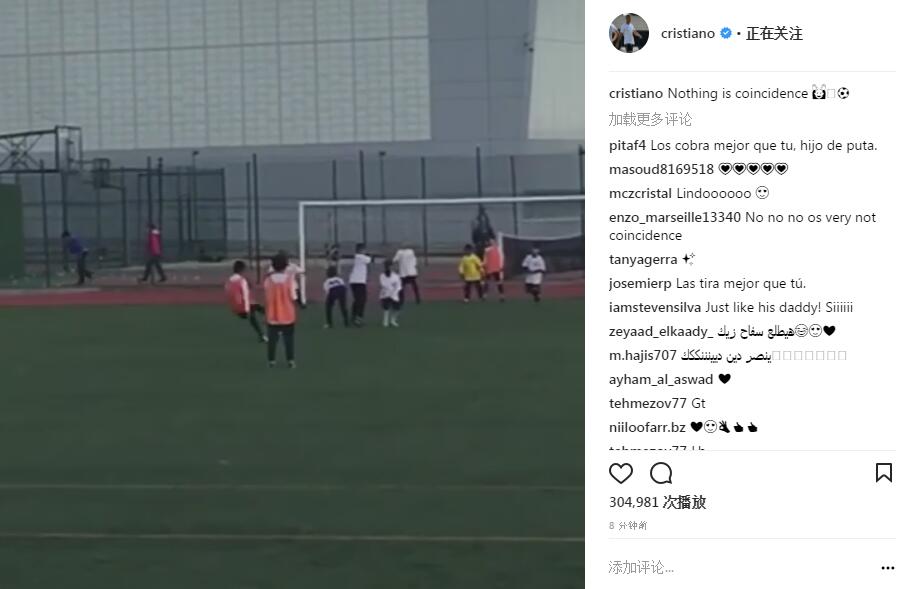
Task: Visit the tanyagerra commenter profile
Action: tap(643, 260)
